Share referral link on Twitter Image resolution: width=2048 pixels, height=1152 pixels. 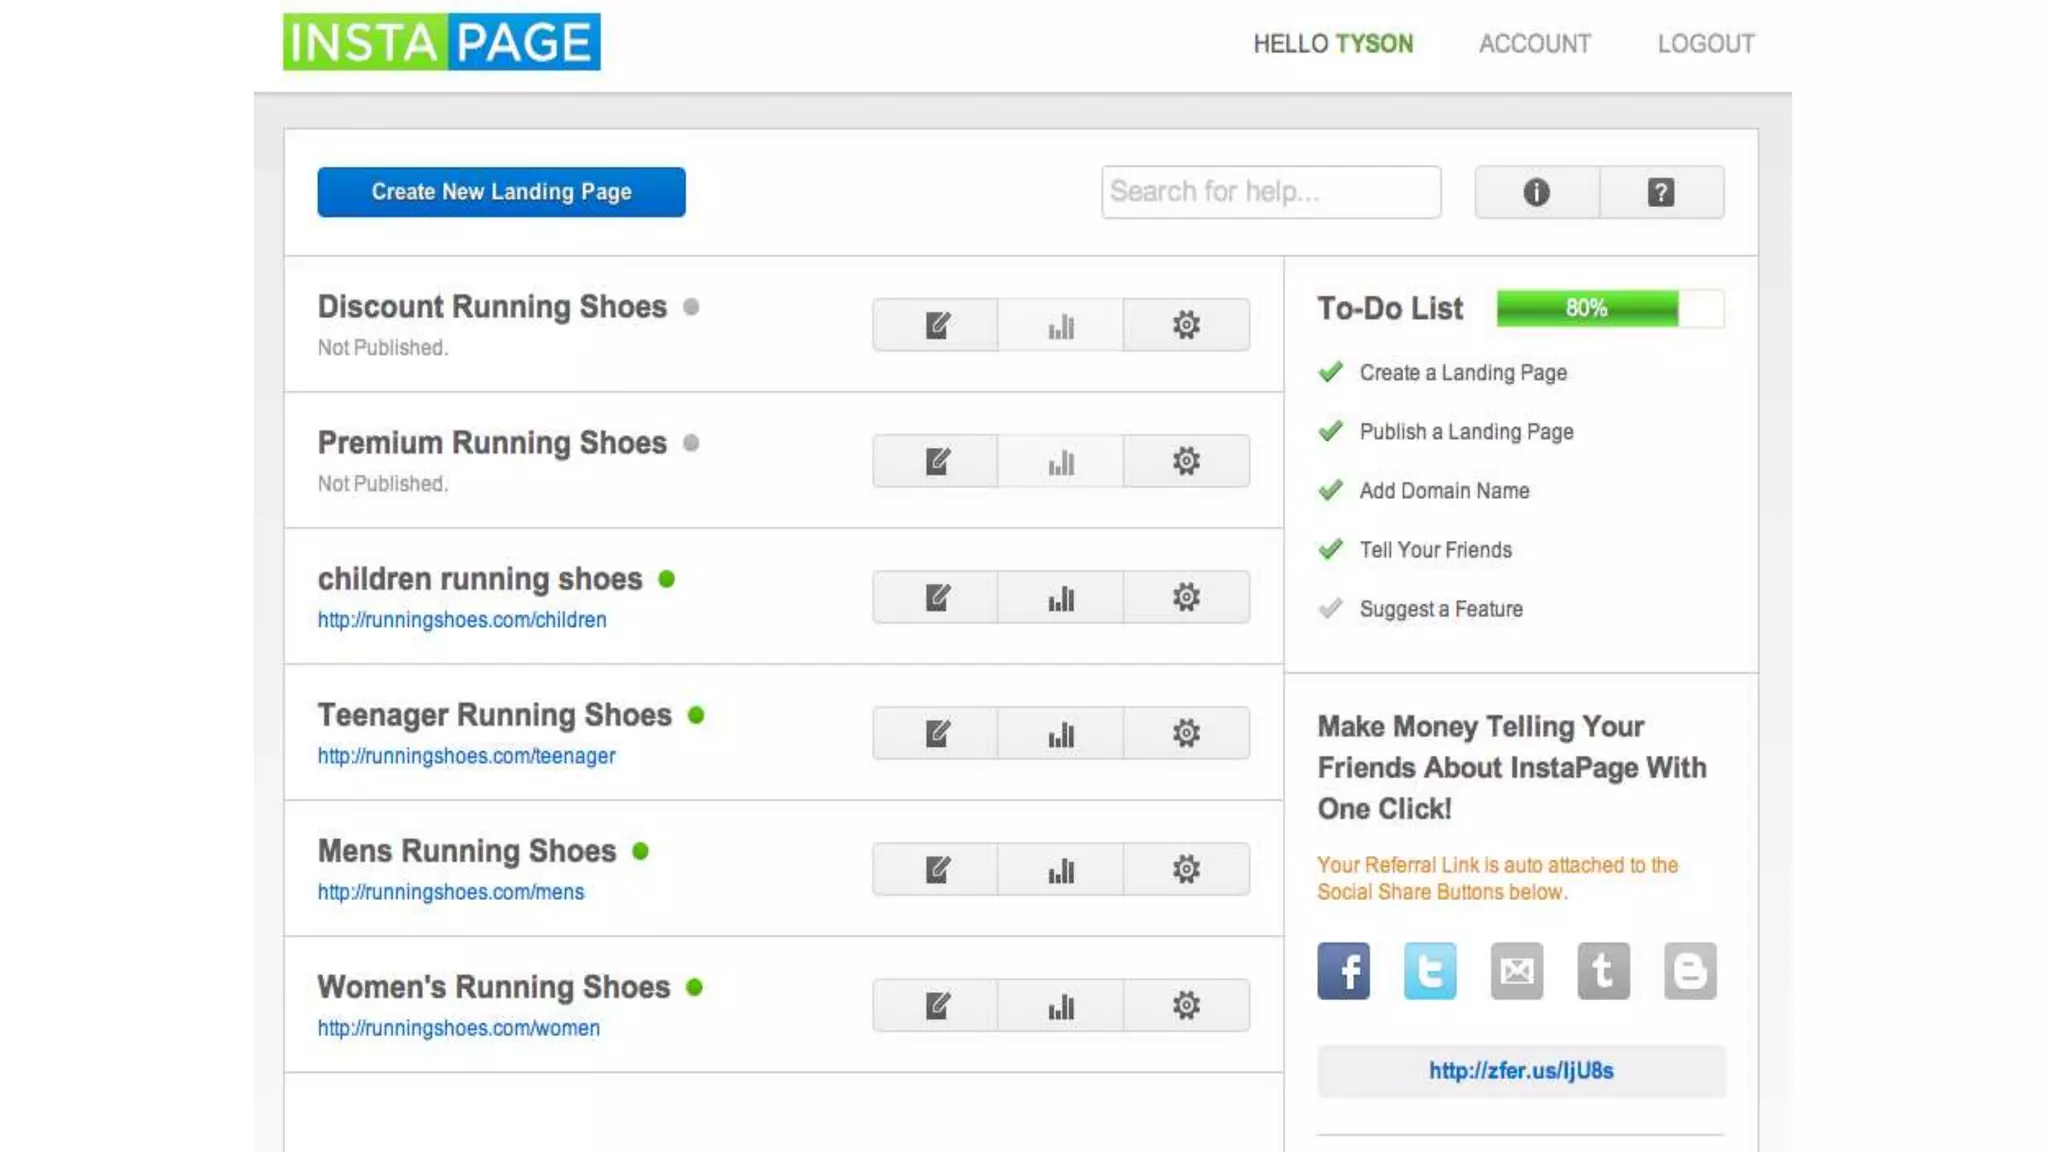[1430, 970]
